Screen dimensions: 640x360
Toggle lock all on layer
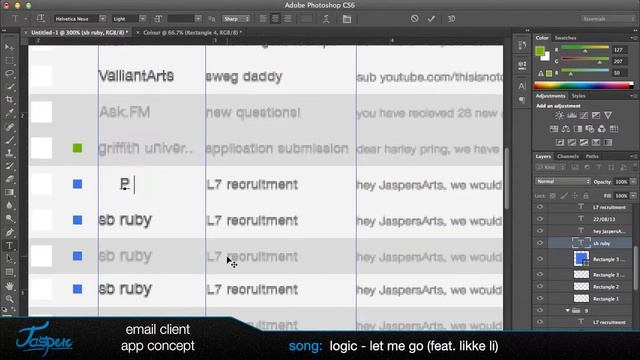pos(586,196)
